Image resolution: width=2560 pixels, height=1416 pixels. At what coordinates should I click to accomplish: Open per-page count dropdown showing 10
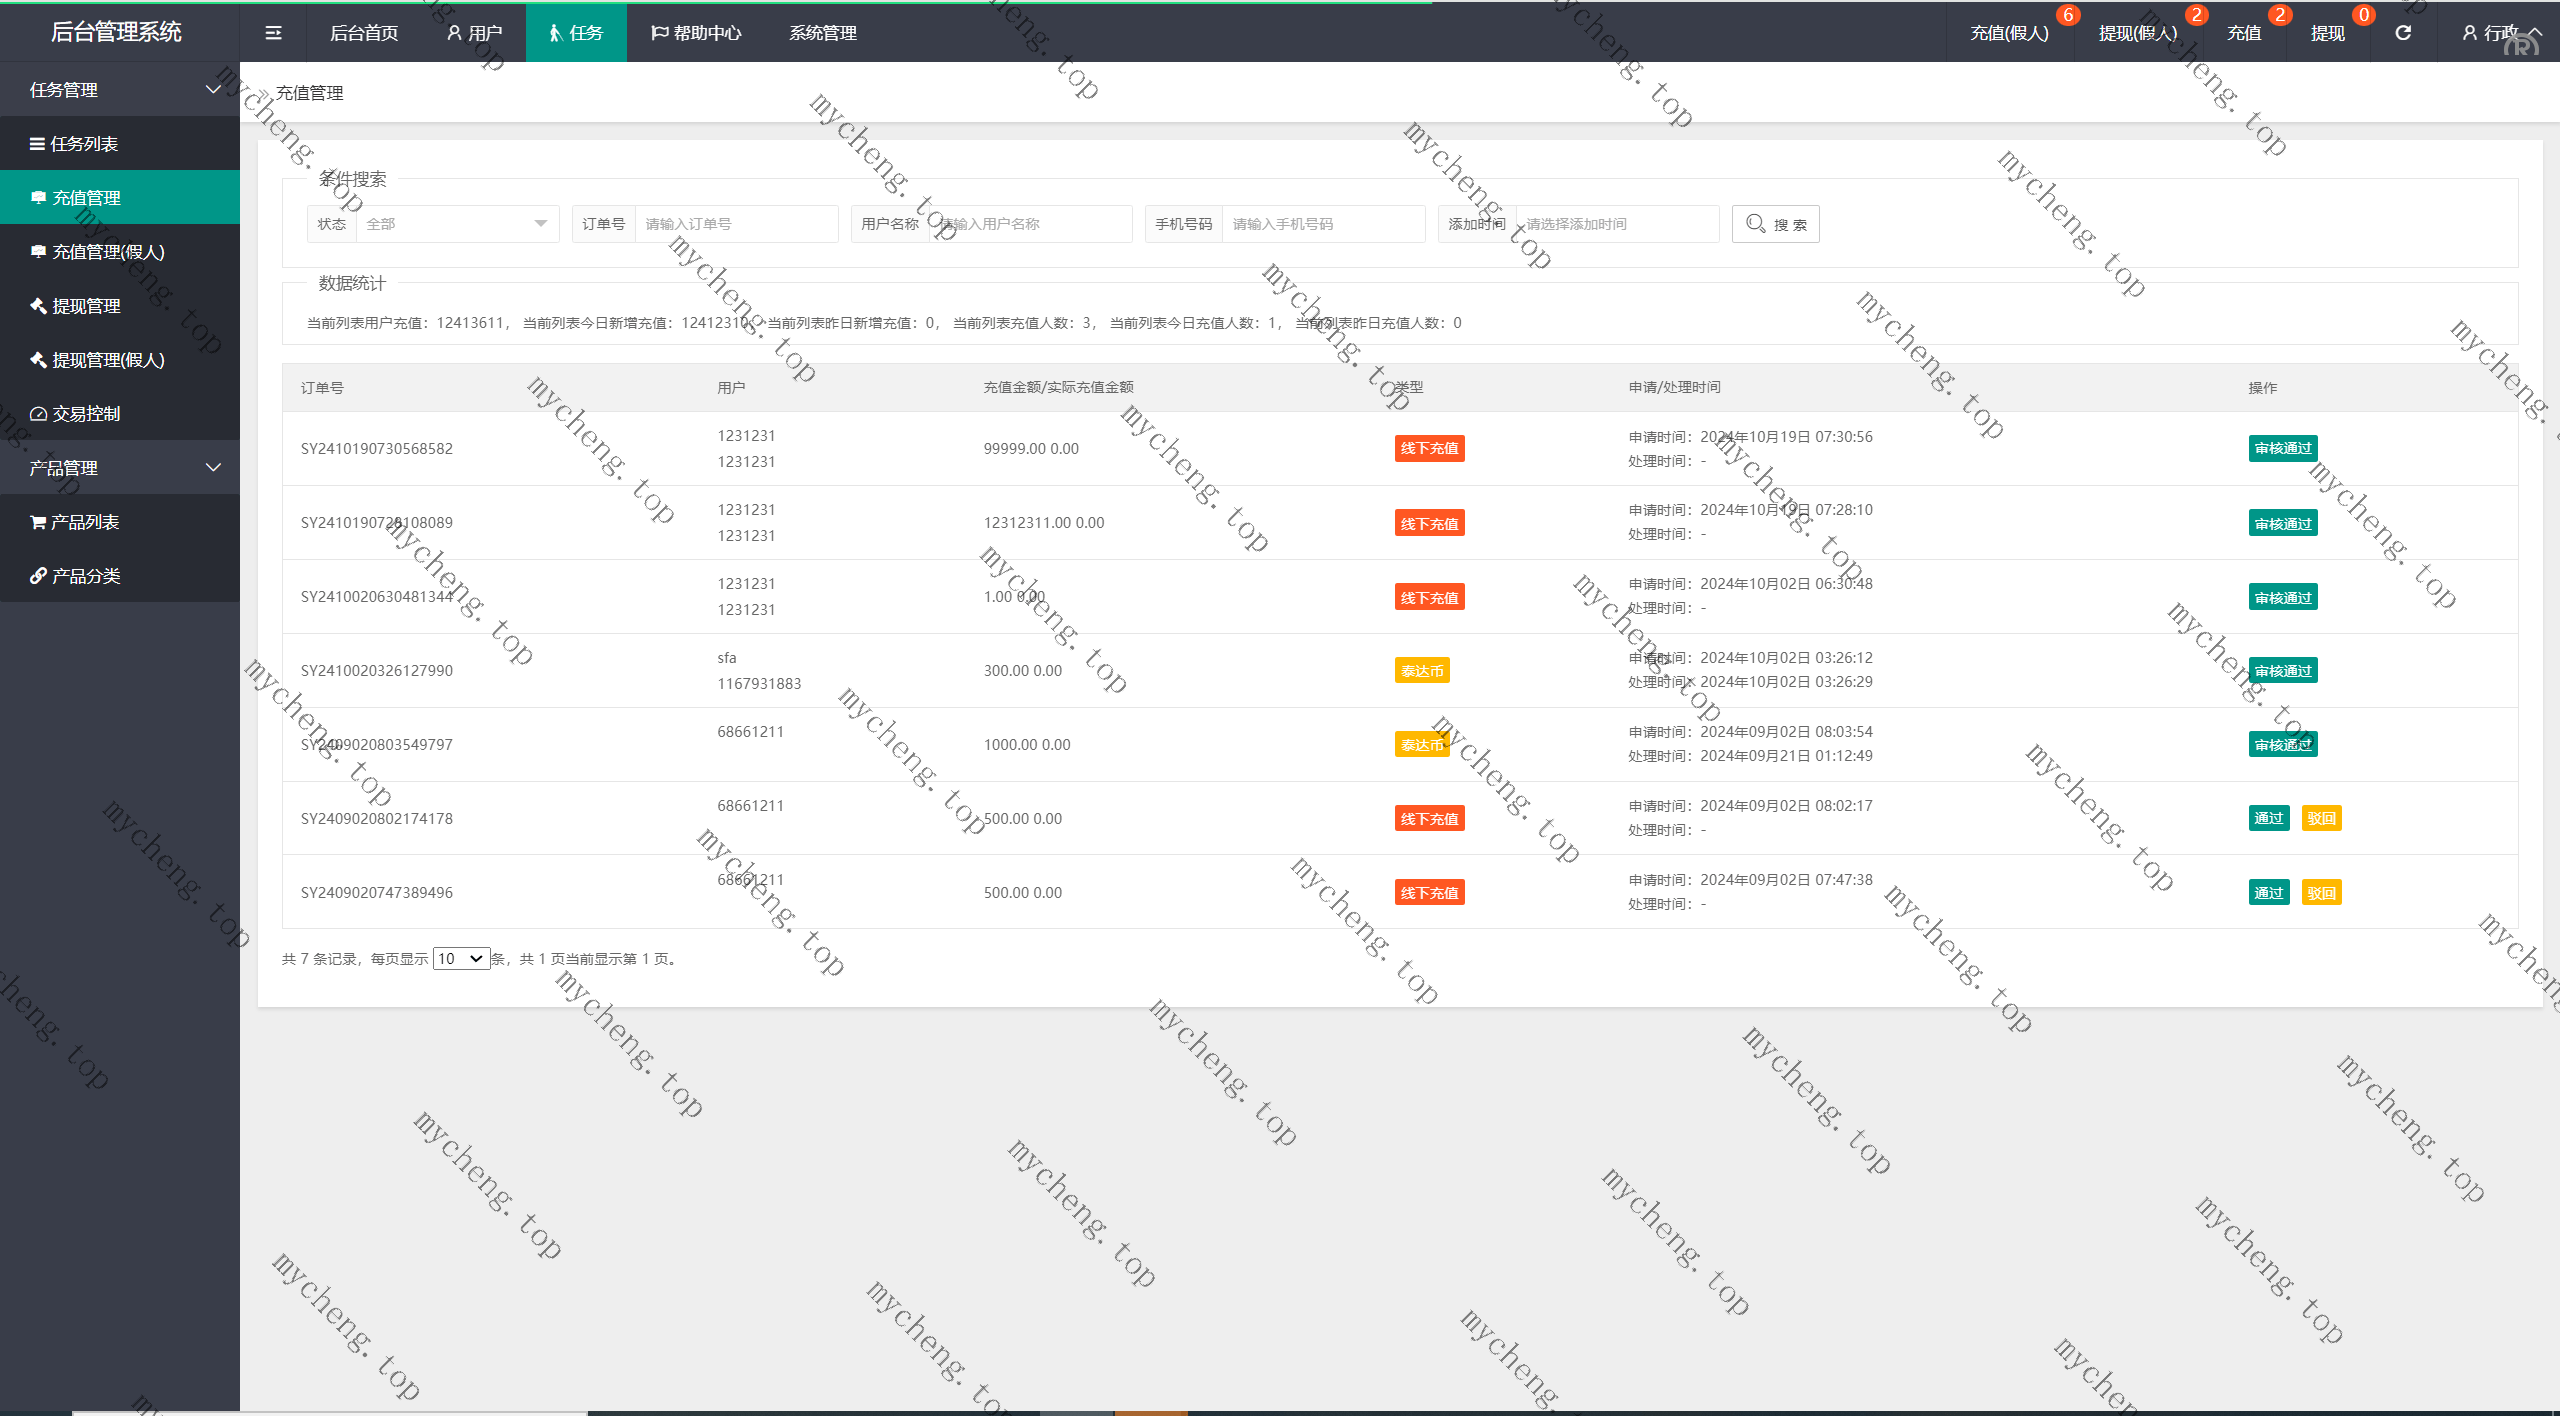pos(461,958)
